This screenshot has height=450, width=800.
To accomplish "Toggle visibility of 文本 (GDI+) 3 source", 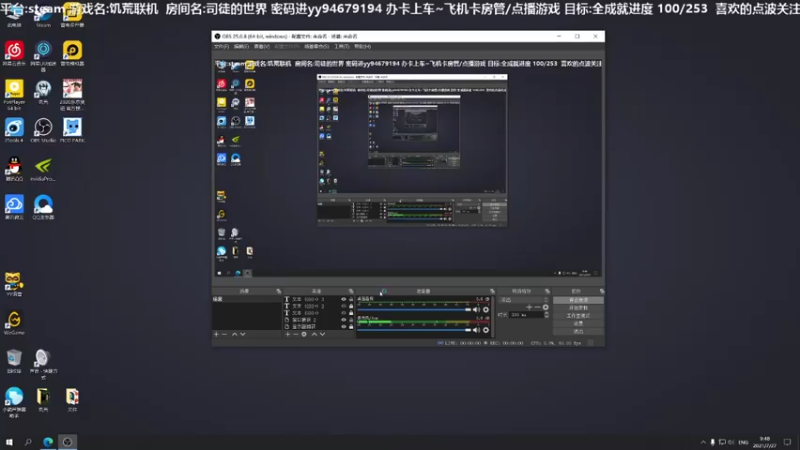I will pos(343,299).
